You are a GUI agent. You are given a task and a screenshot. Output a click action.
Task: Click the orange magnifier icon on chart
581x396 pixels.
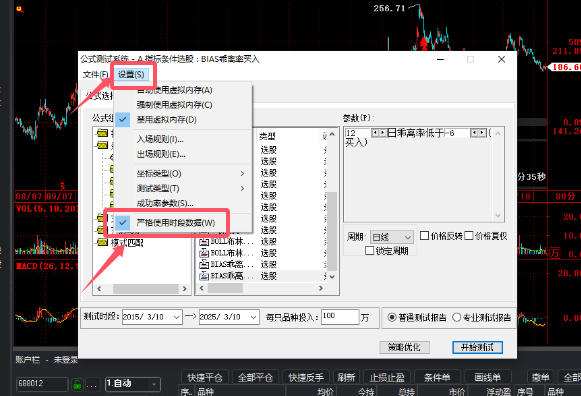pyautogui.click(x=20, y=9)
